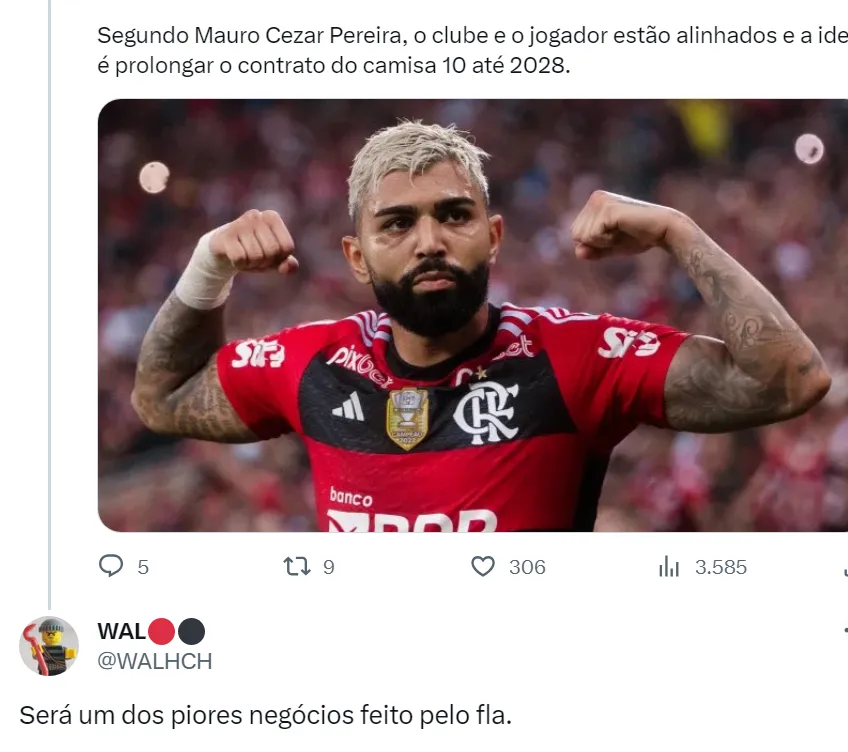Click the tweet text mentioning Mauro Cezar Pereira

coord(473,36)
